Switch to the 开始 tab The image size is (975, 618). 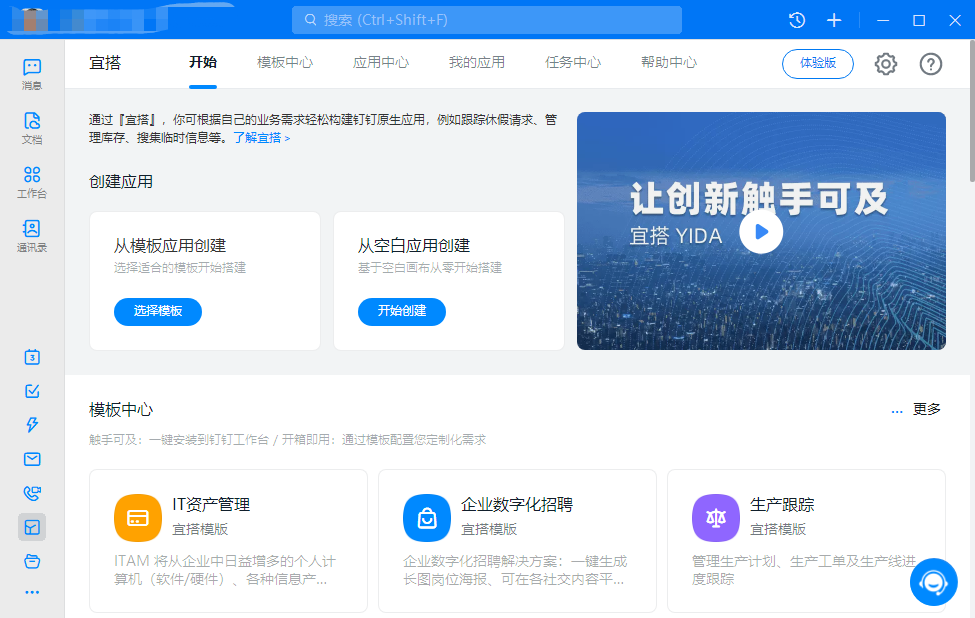point(203,62)
